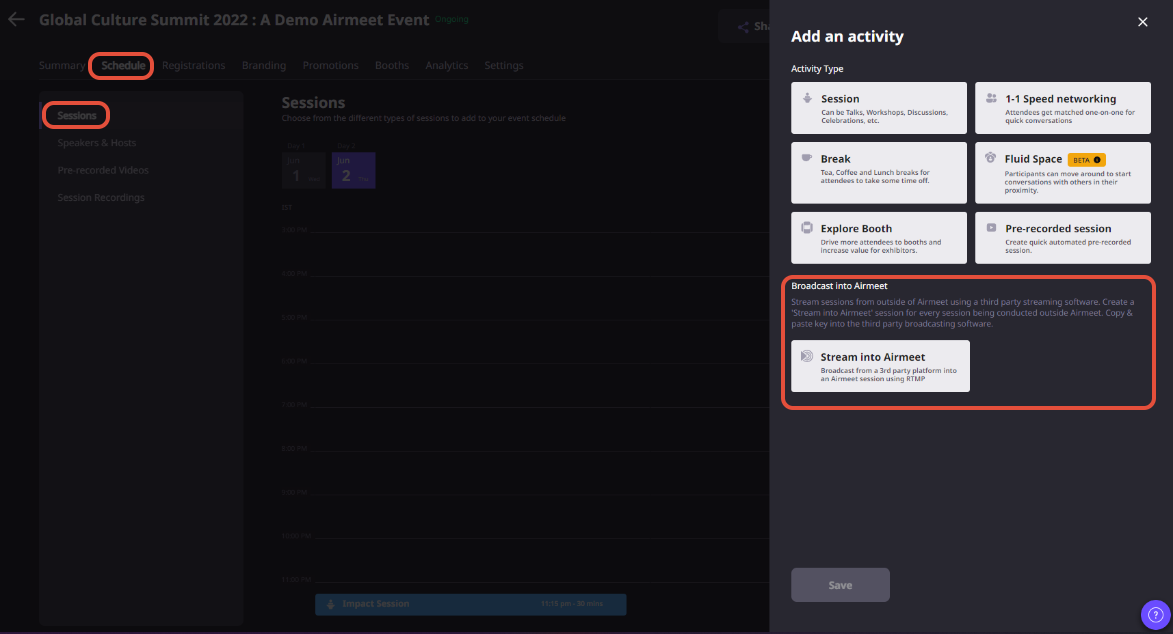Select Sessions in the sidebar
This screenshot has height=634, width=1173.
(76, 115)
